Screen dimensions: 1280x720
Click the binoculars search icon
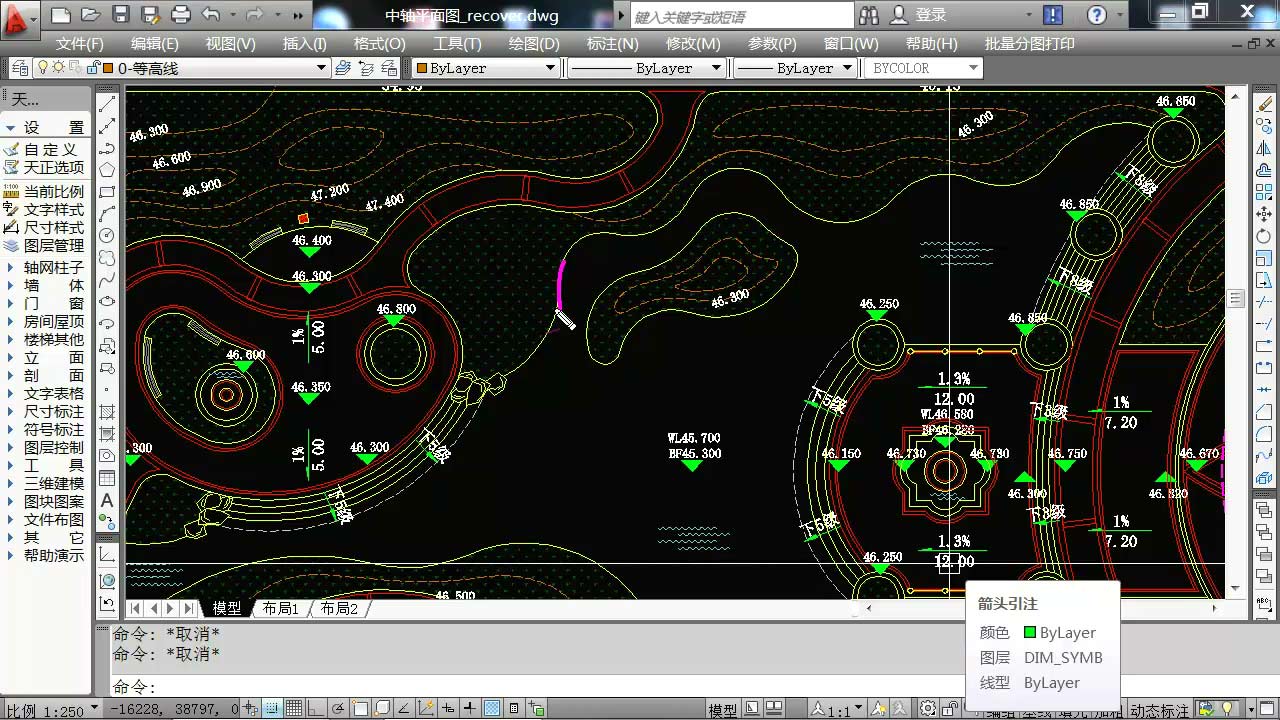pyautogui.click(x=869, y=15)
